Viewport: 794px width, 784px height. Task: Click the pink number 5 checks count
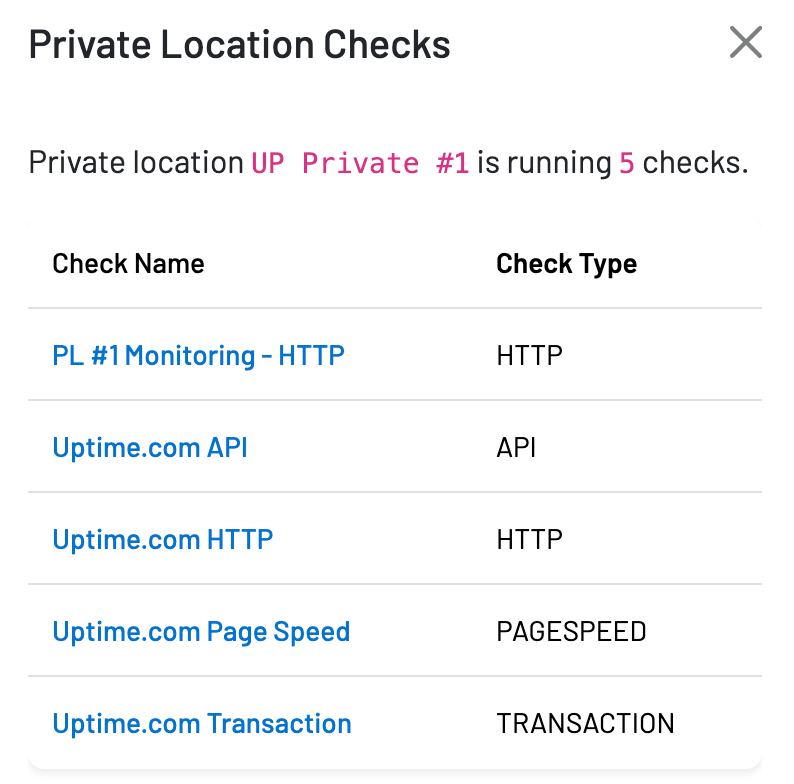pos(626,163)
